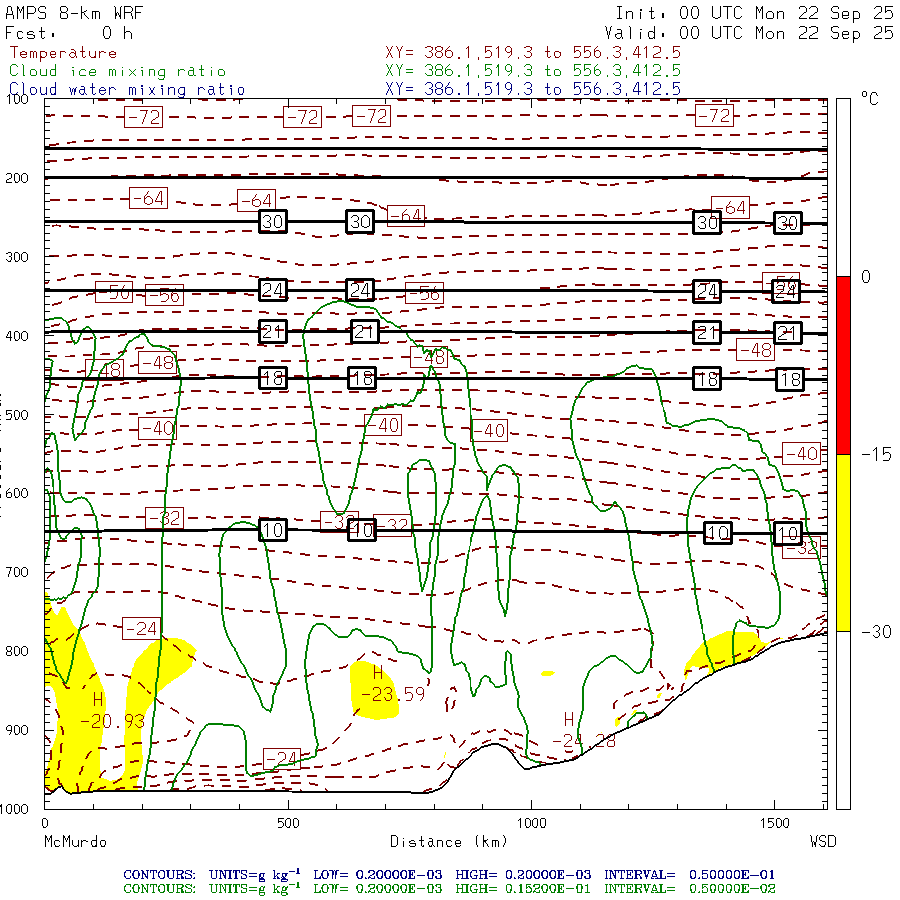Click the '700' pressure axis label

coord(17,572)
